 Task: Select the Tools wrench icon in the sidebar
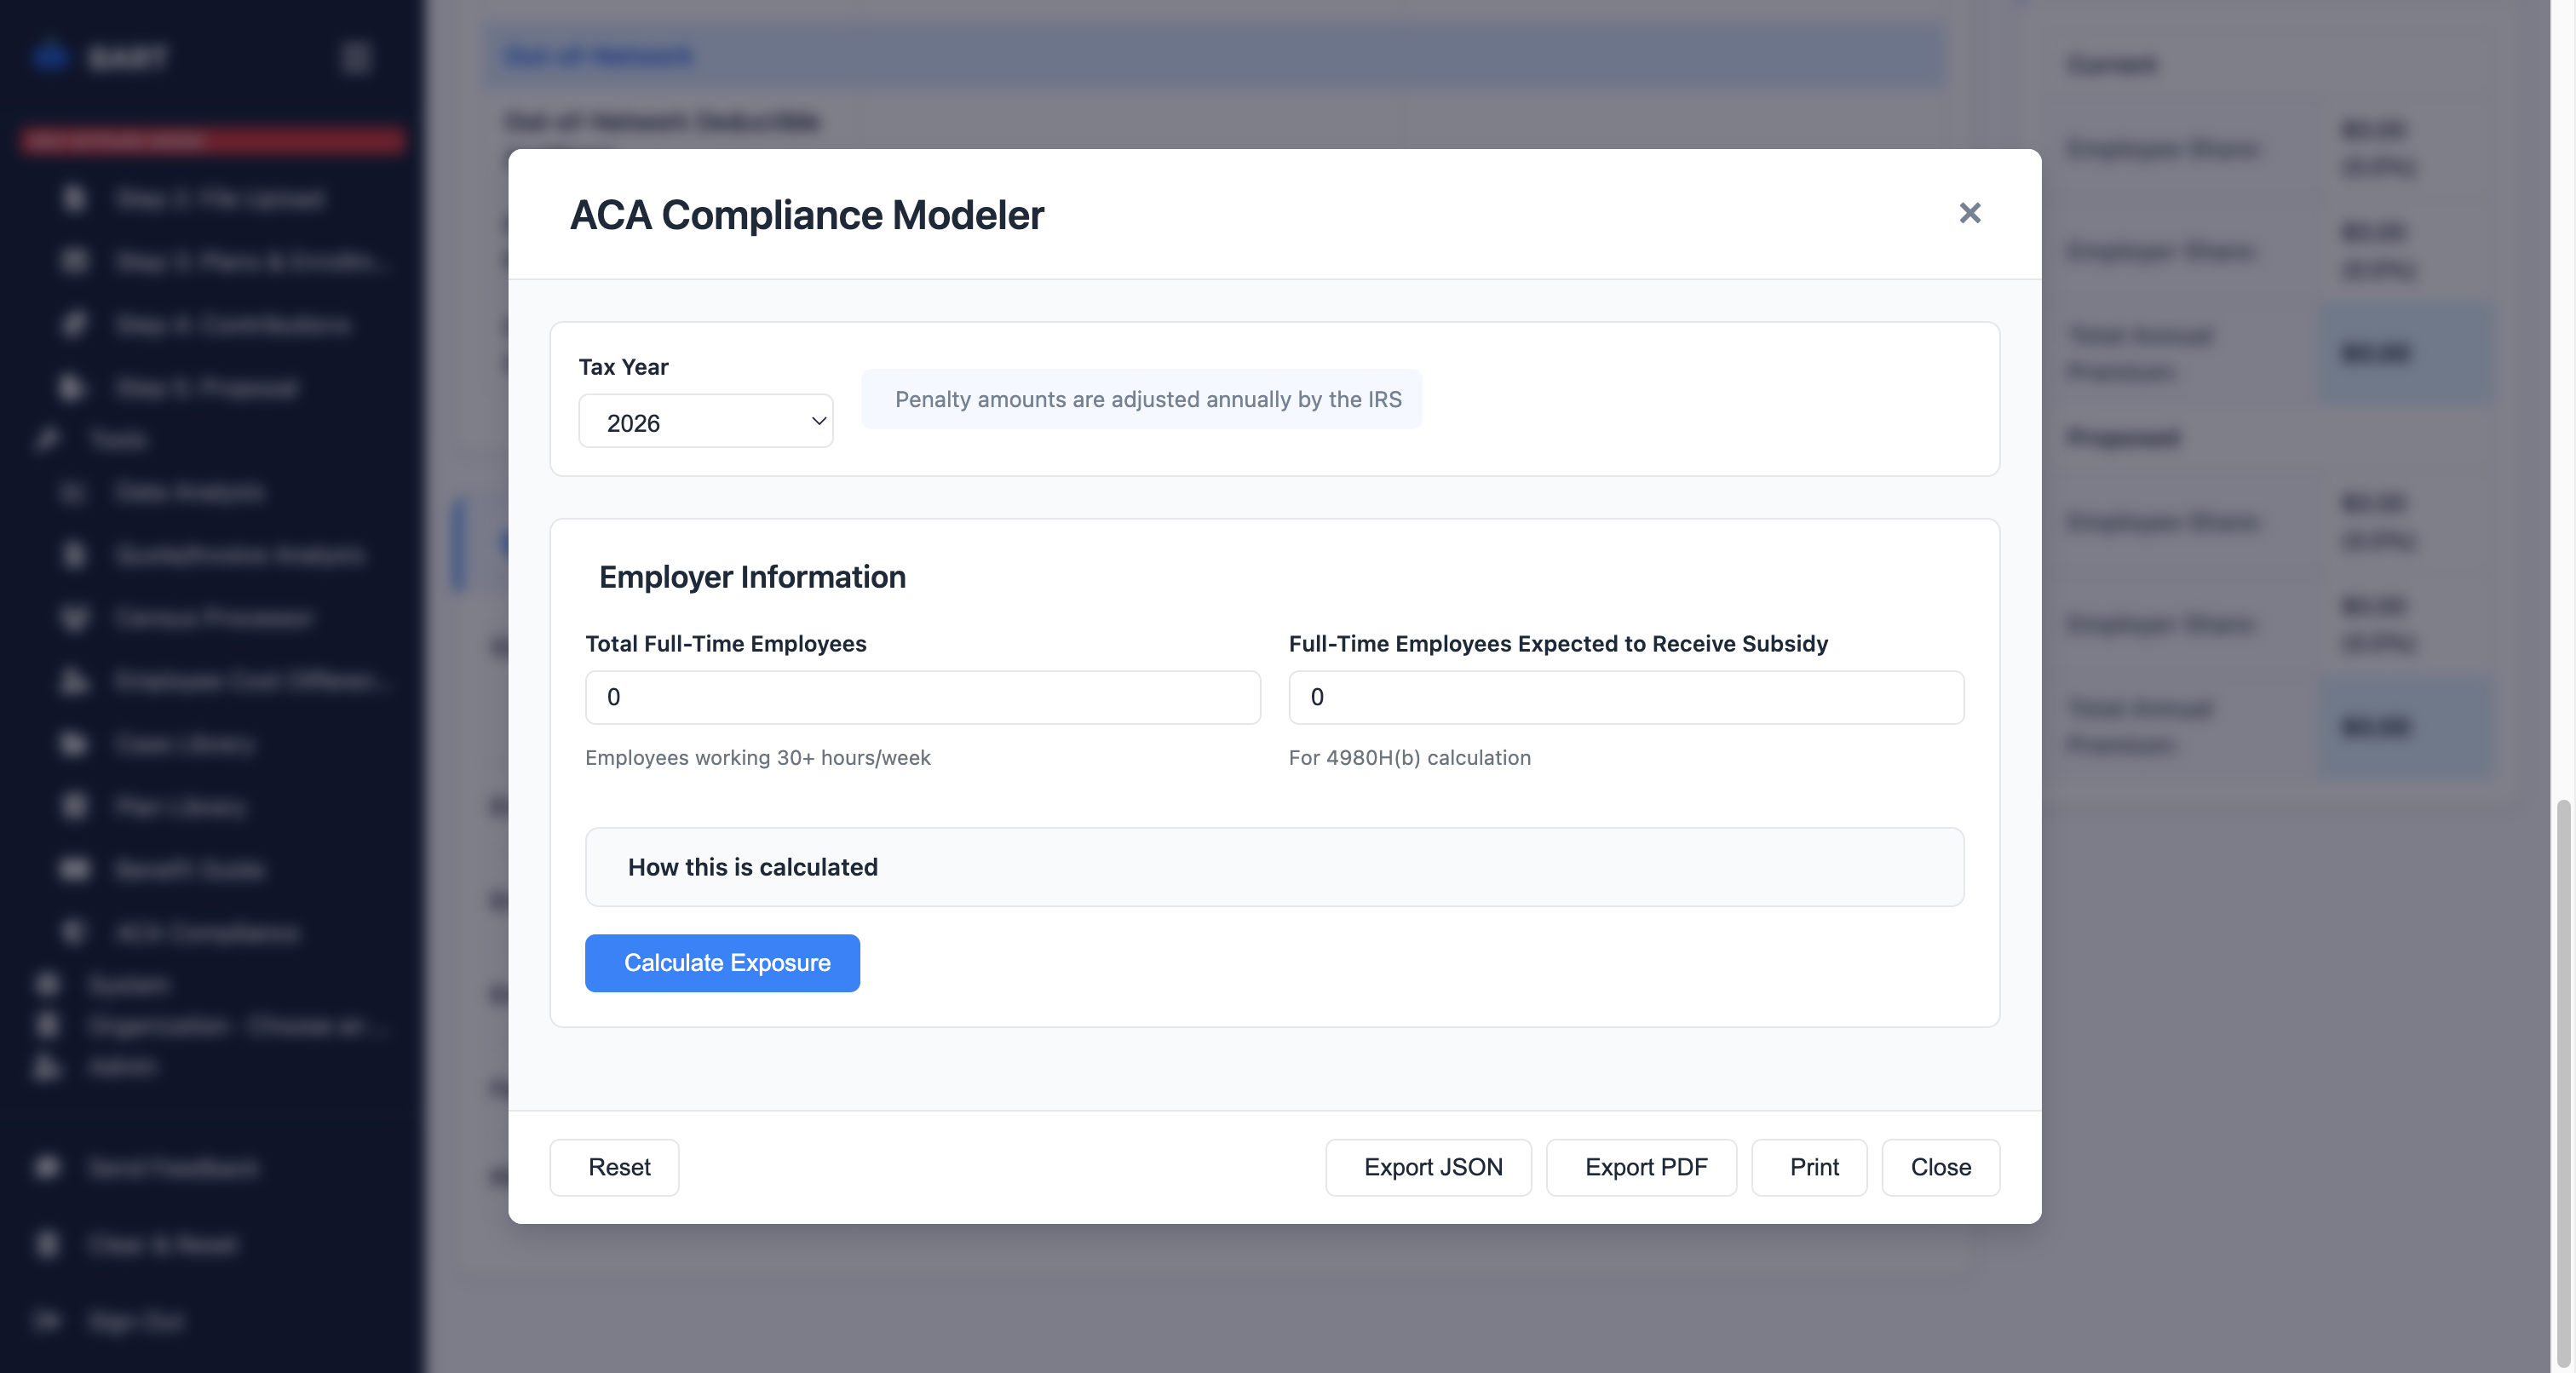click(47, 439)
